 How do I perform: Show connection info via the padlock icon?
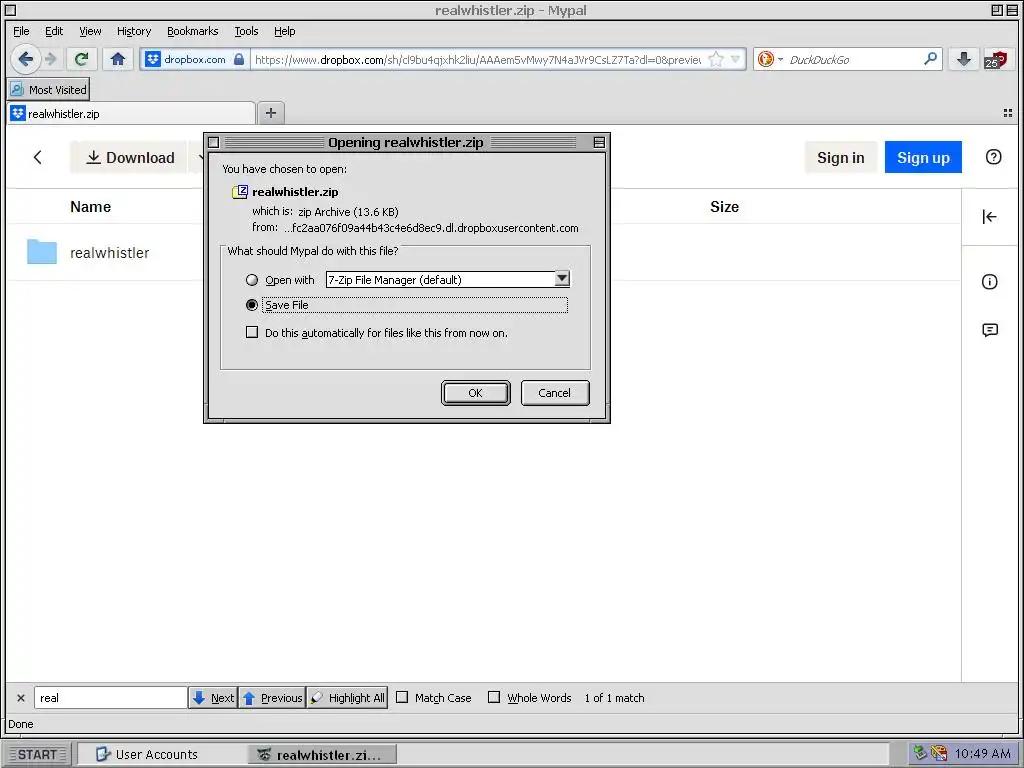tap(239, 59)
